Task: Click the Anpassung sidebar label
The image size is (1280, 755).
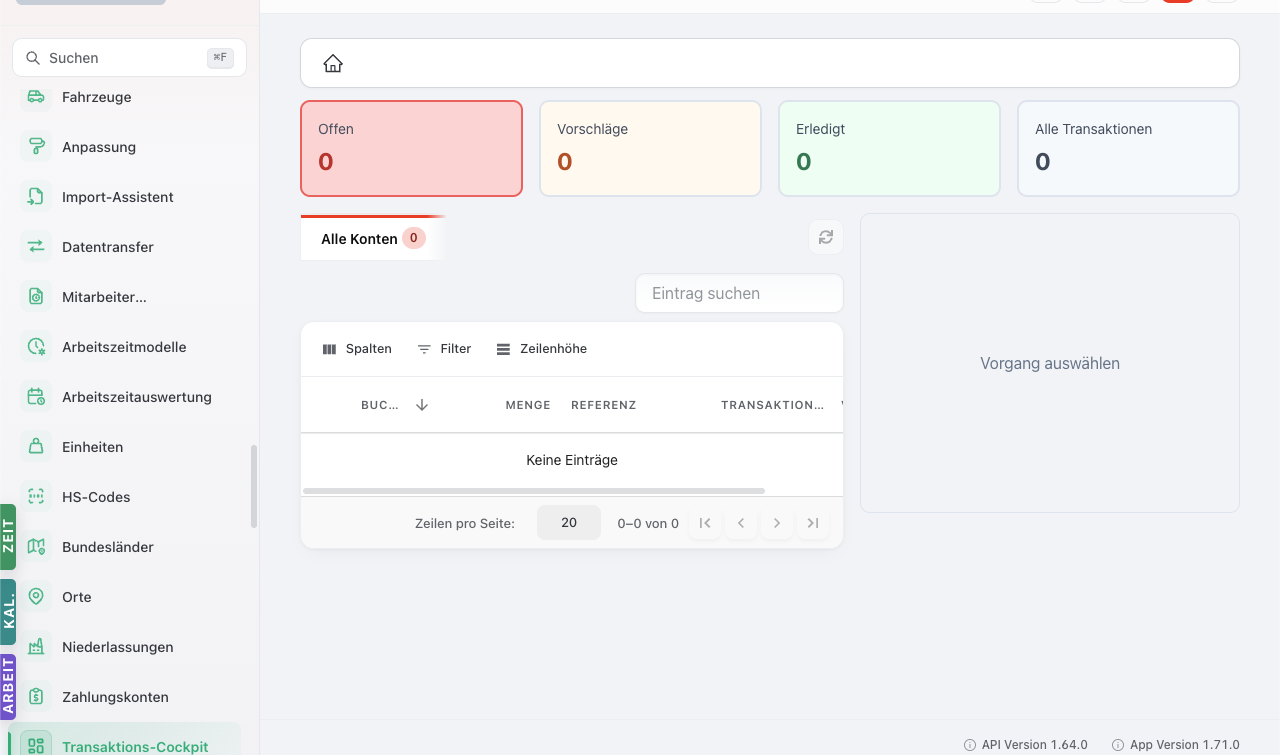Action: (99, 147)
